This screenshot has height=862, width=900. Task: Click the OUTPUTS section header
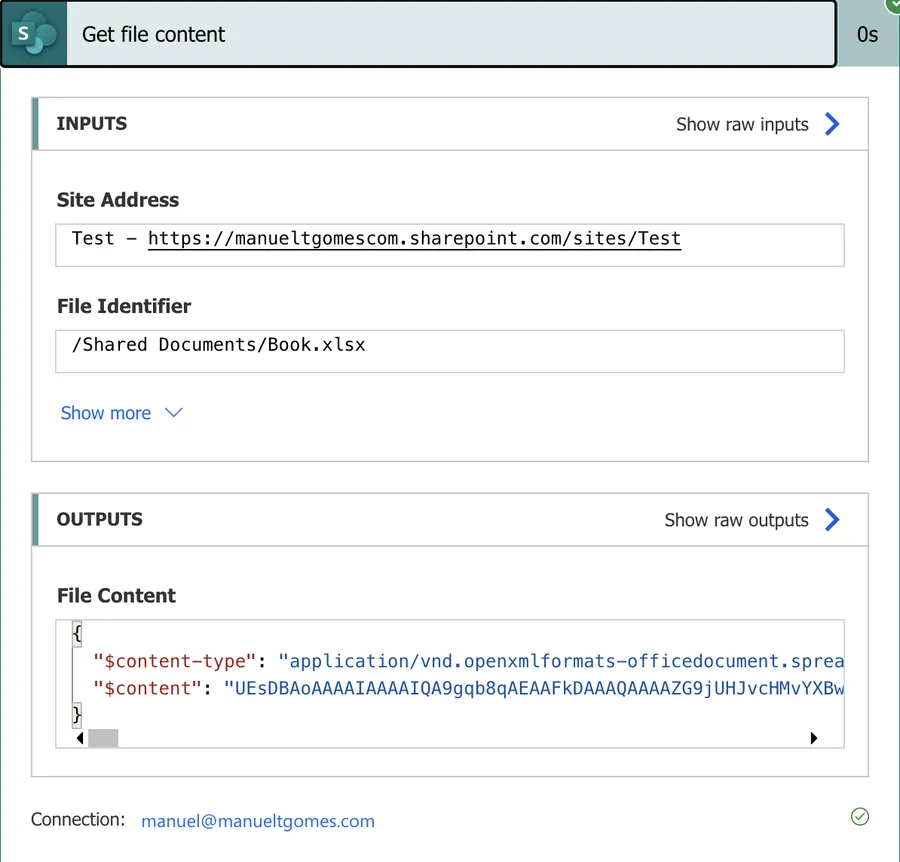[100, 519]
